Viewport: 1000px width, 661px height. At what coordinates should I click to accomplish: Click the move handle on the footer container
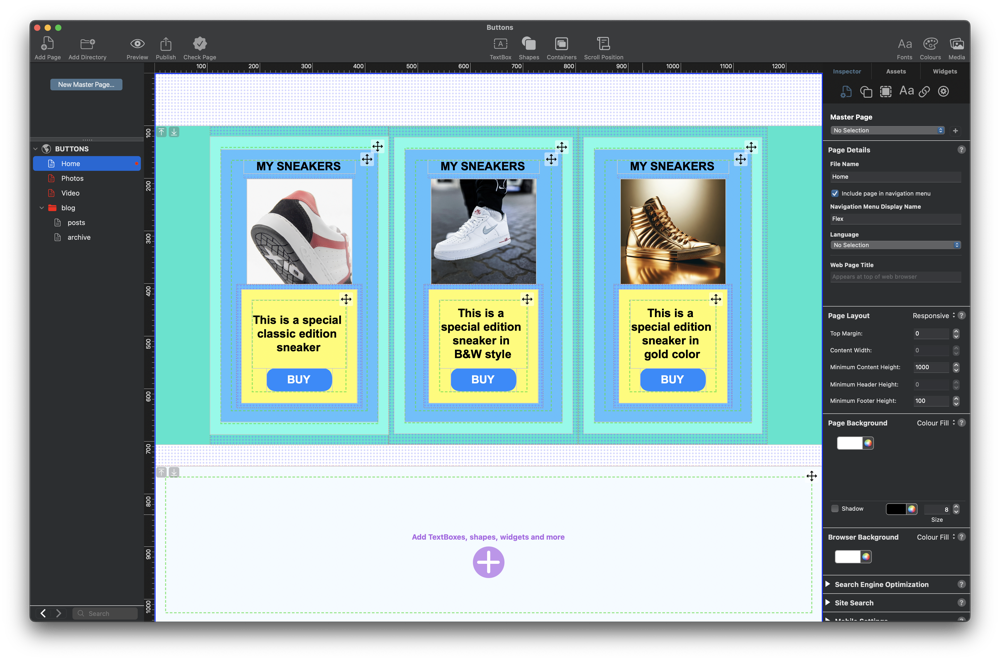click(811, 476)
